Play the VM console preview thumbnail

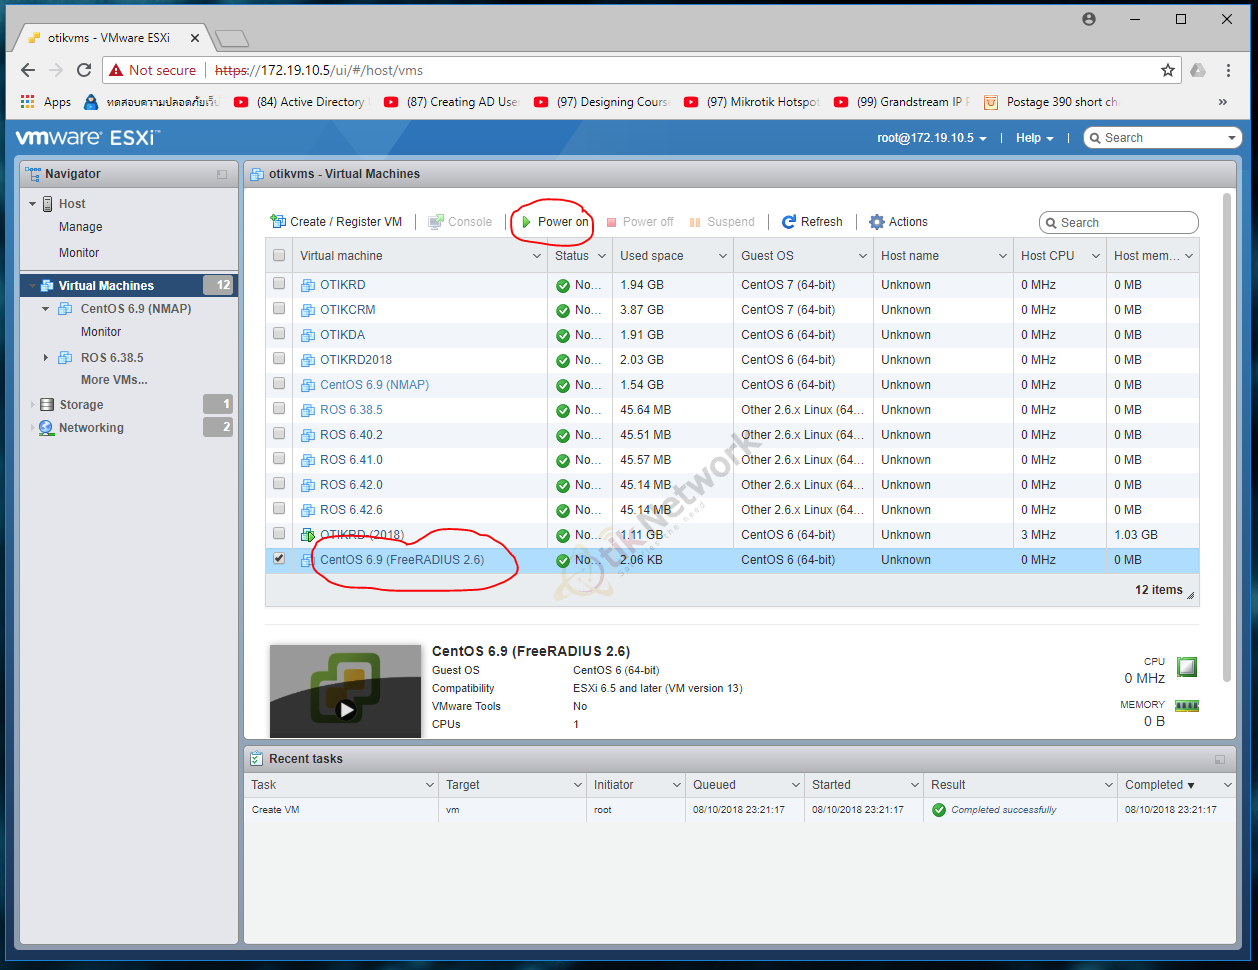(x=345, y=710)
